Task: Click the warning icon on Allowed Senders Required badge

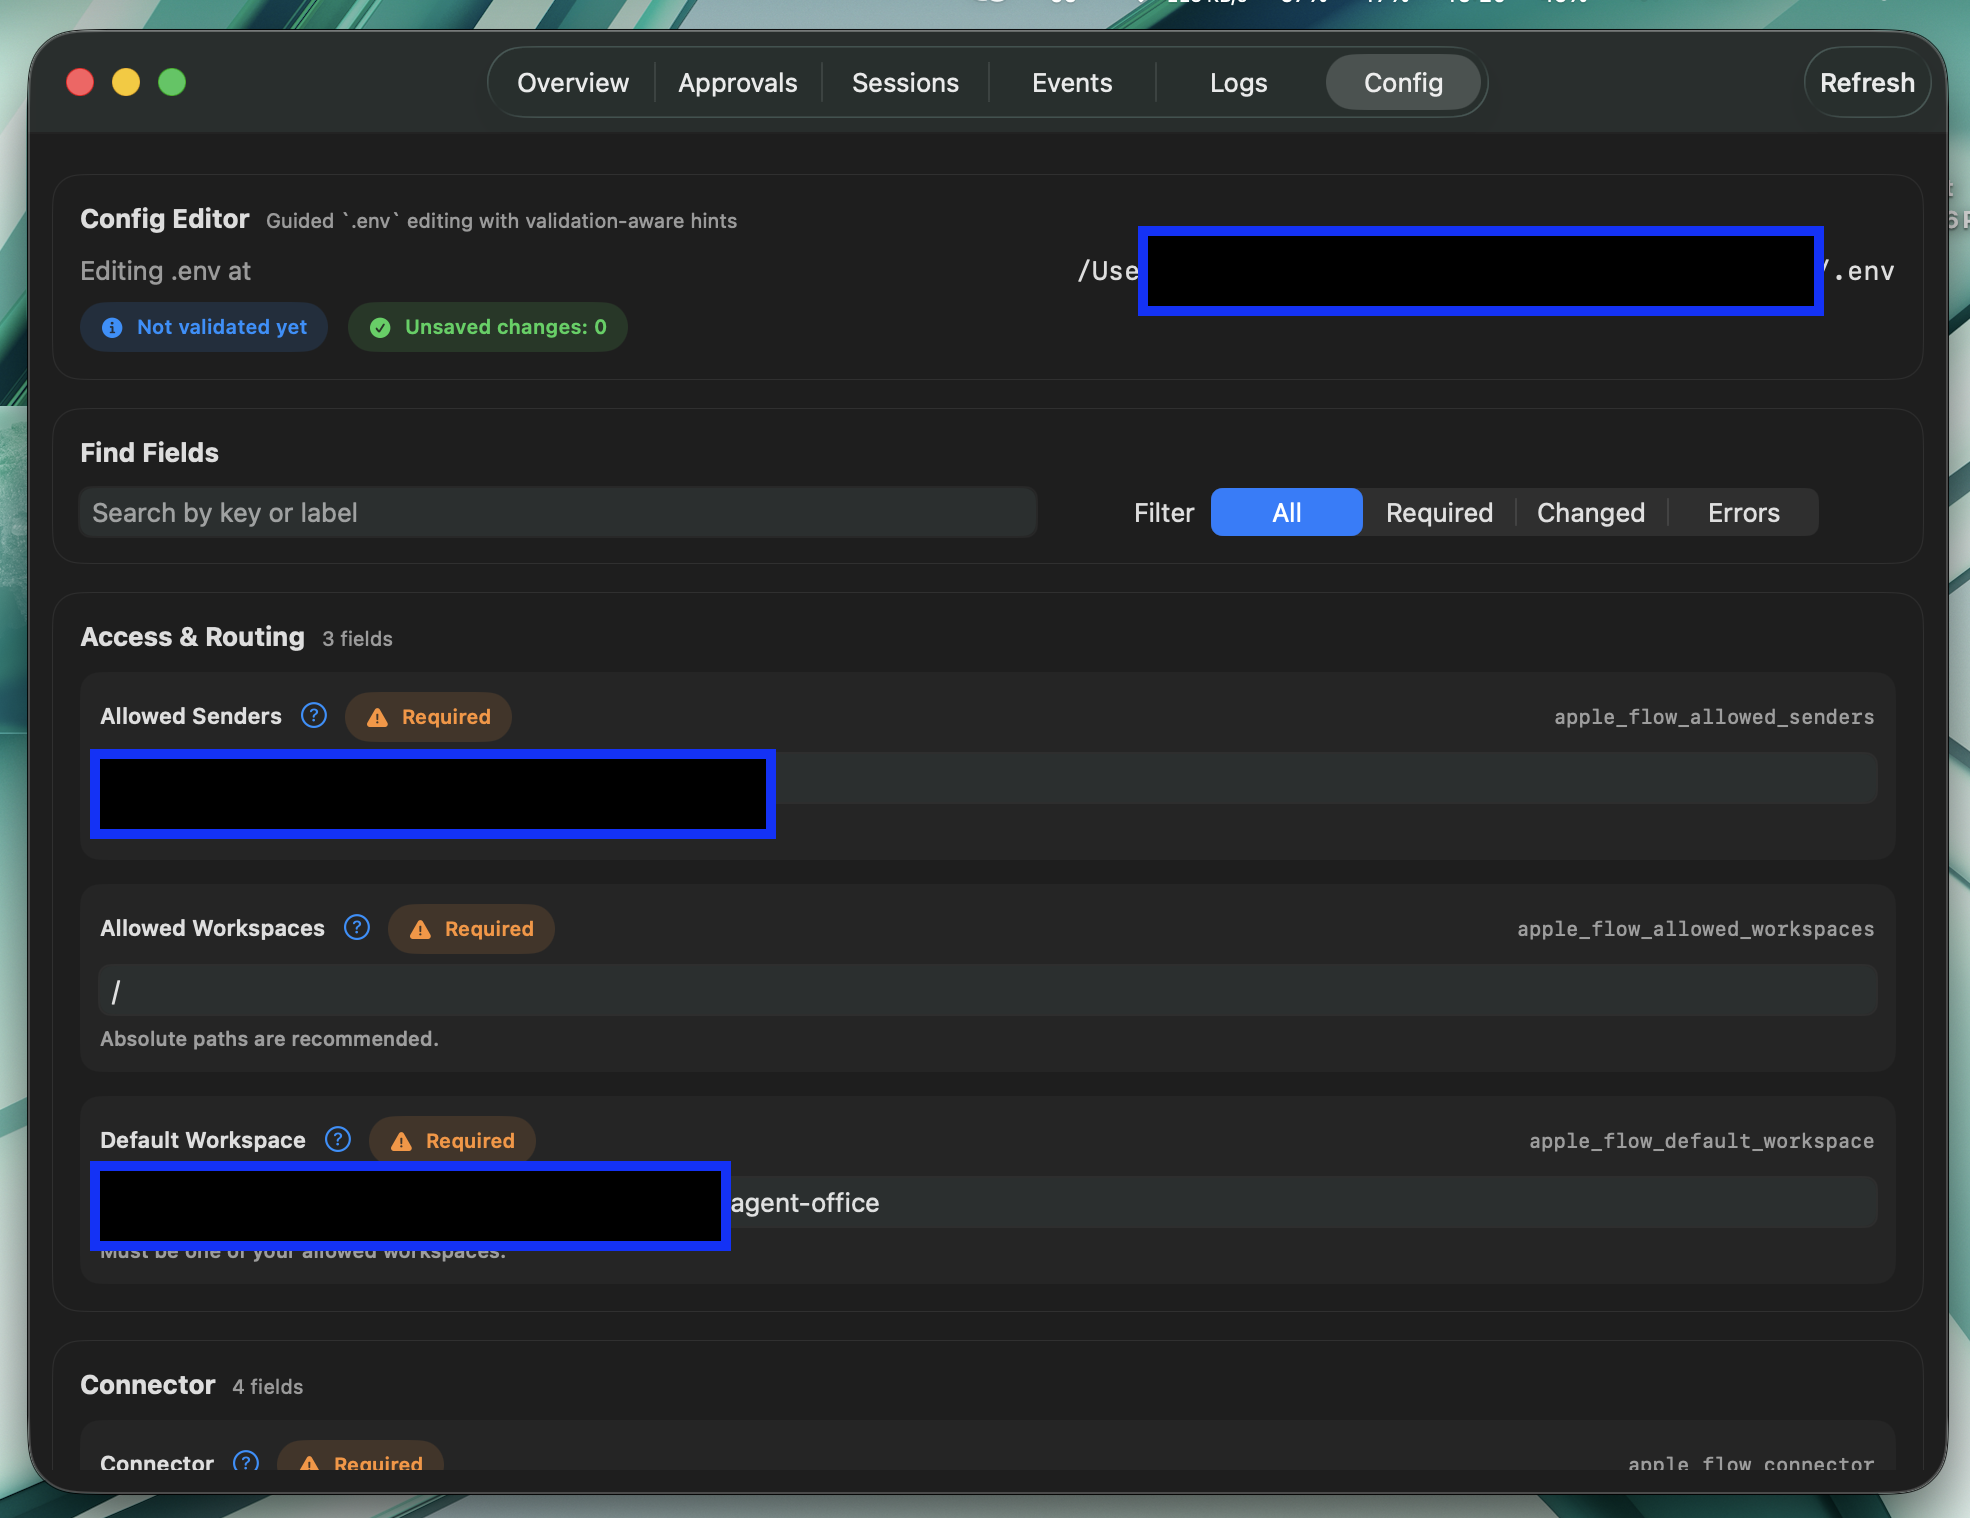Action: click(x=378, y=716)
